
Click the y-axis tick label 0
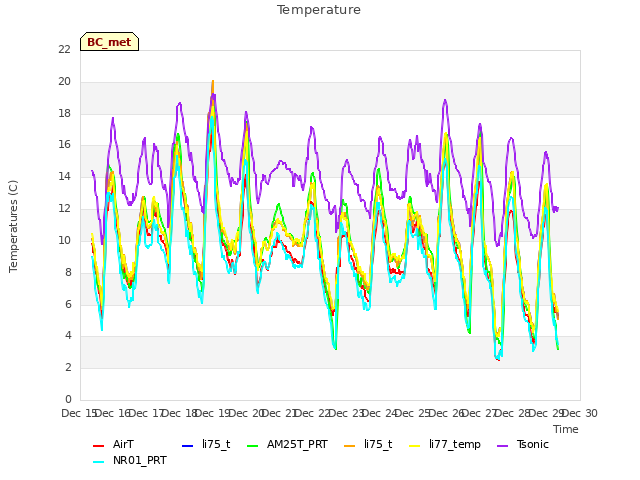(x=68, y=400)
